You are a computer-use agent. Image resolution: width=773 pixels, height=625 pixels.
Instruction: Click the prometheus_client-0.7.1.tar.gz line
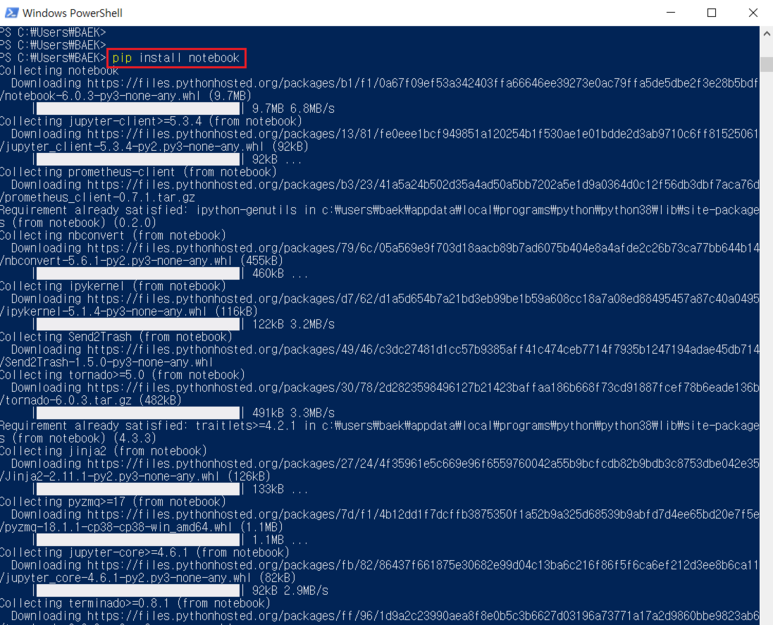click(98, 197)
